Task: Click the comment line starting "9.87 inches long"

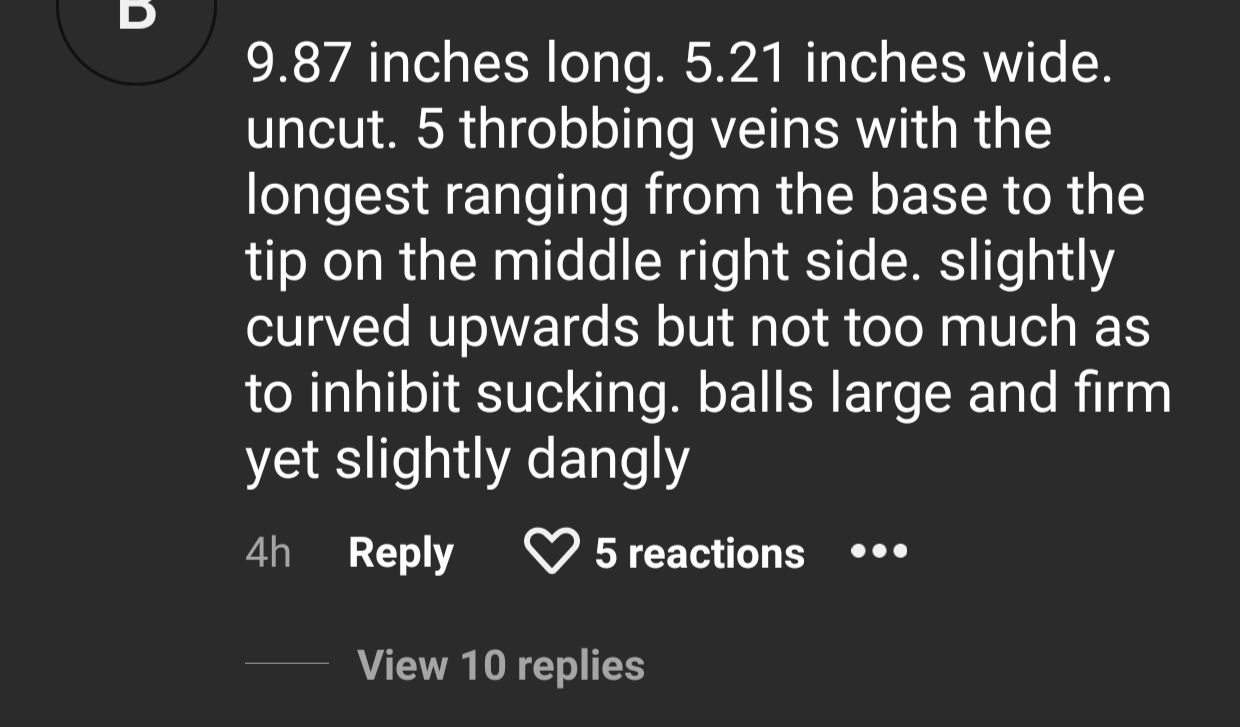Action: tap(678, 65)
